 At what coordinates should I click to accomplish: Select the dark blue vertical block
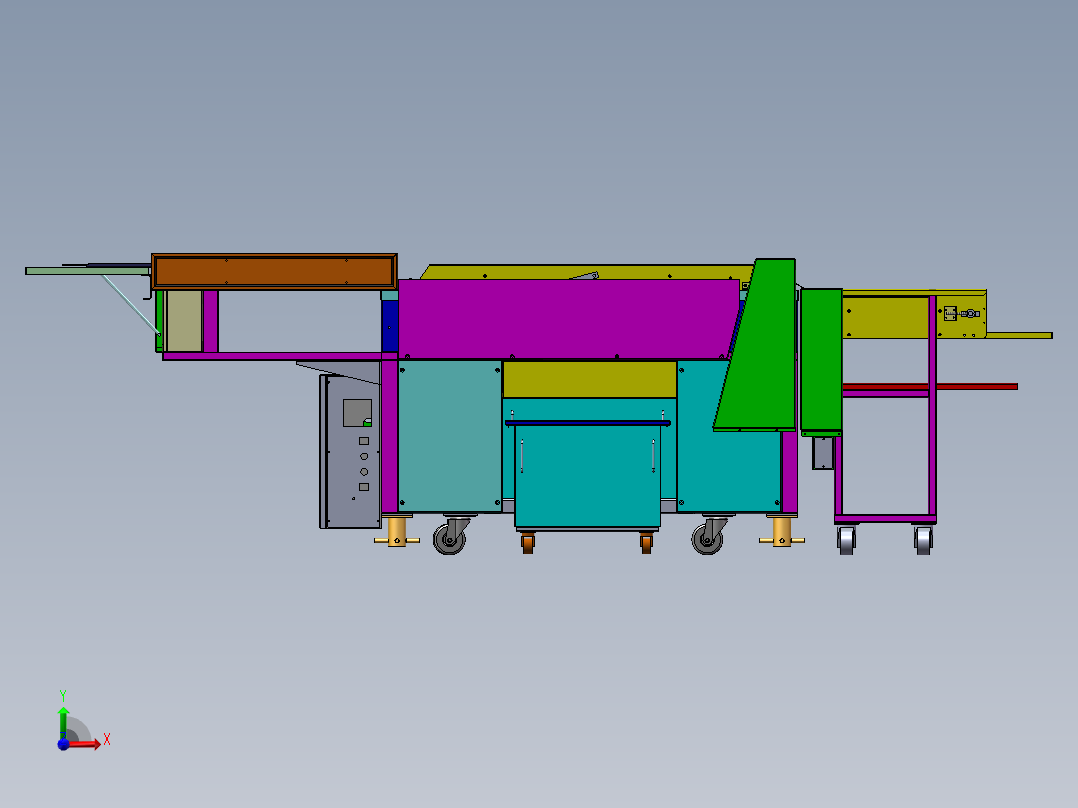point(390,327)
